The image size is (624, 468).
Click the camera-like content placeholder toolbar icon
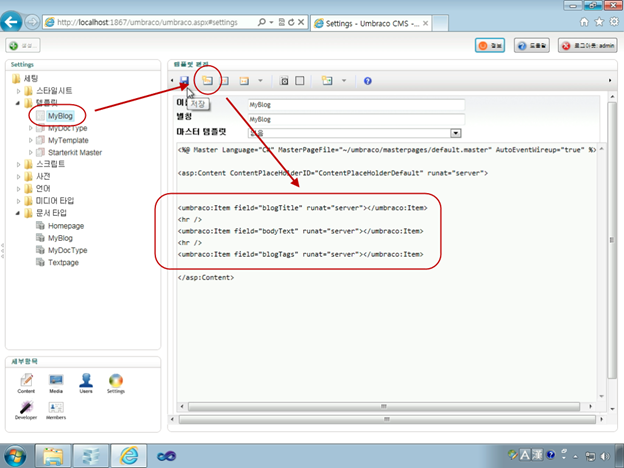[x=284, y=81]
